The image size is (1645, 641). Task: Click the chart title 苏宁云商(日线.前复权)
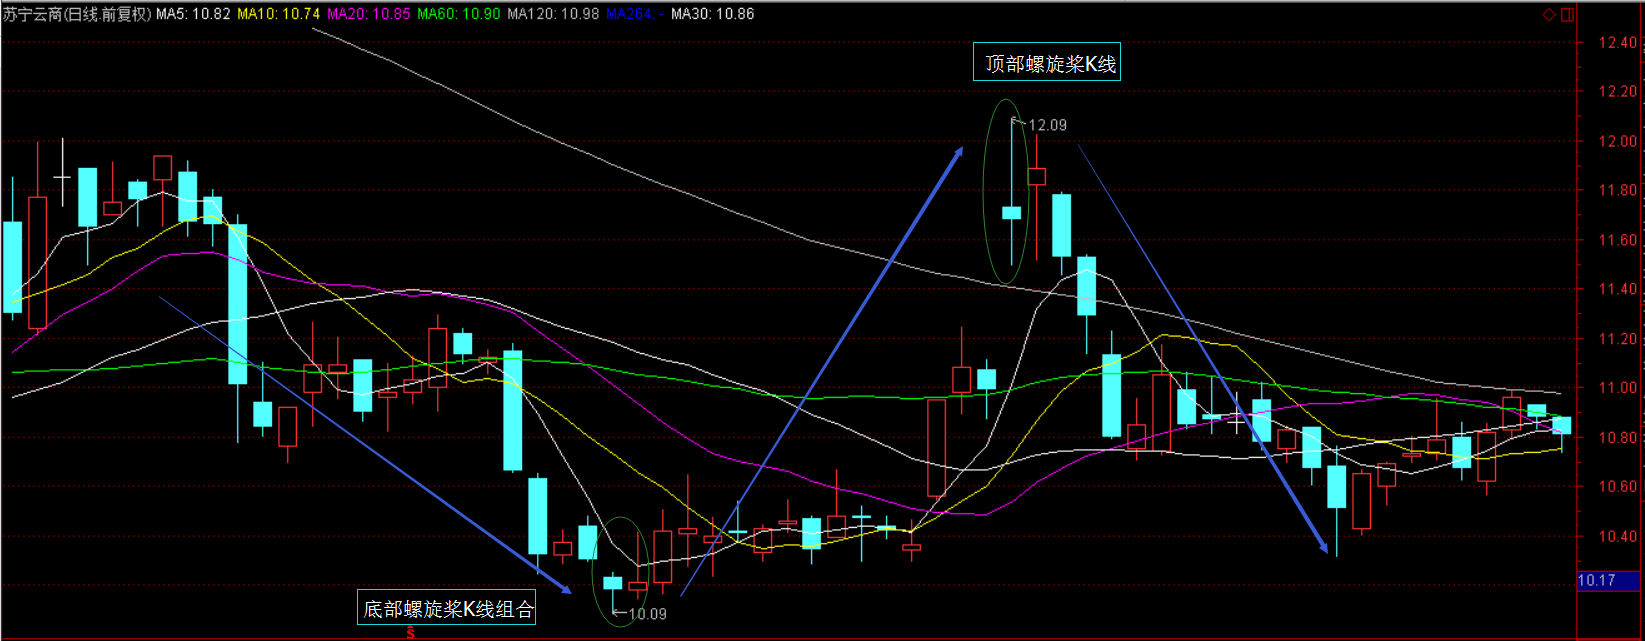pos(77,14)
